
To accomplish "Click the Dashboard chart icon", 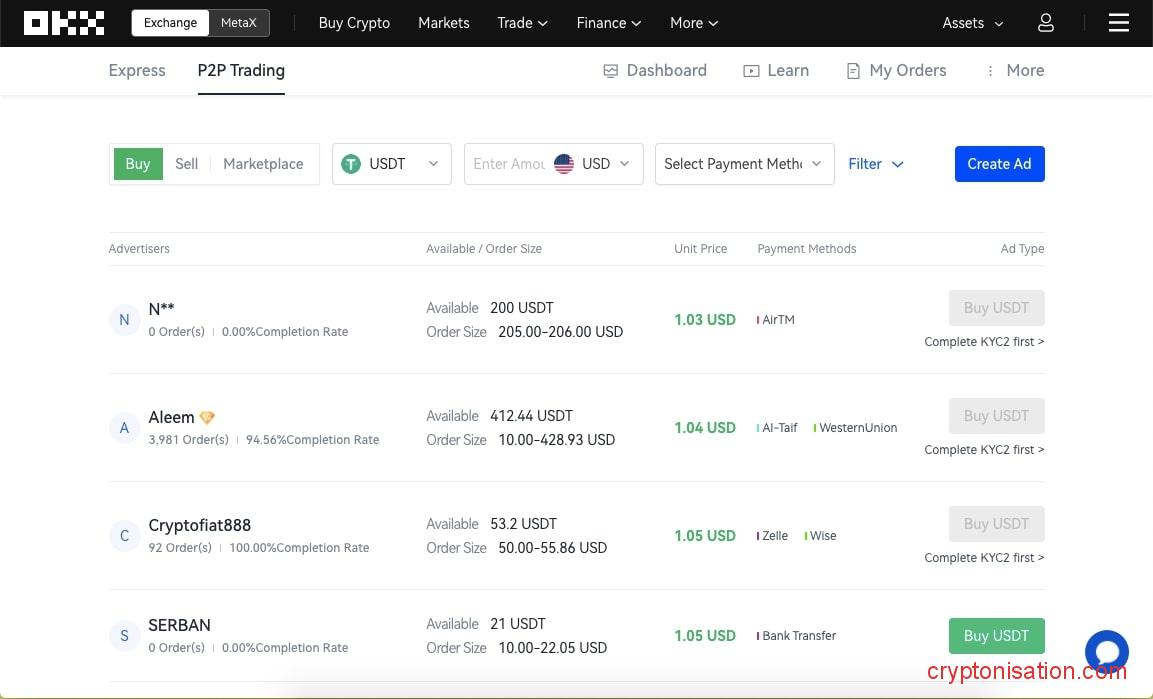I will coord(611,71).
